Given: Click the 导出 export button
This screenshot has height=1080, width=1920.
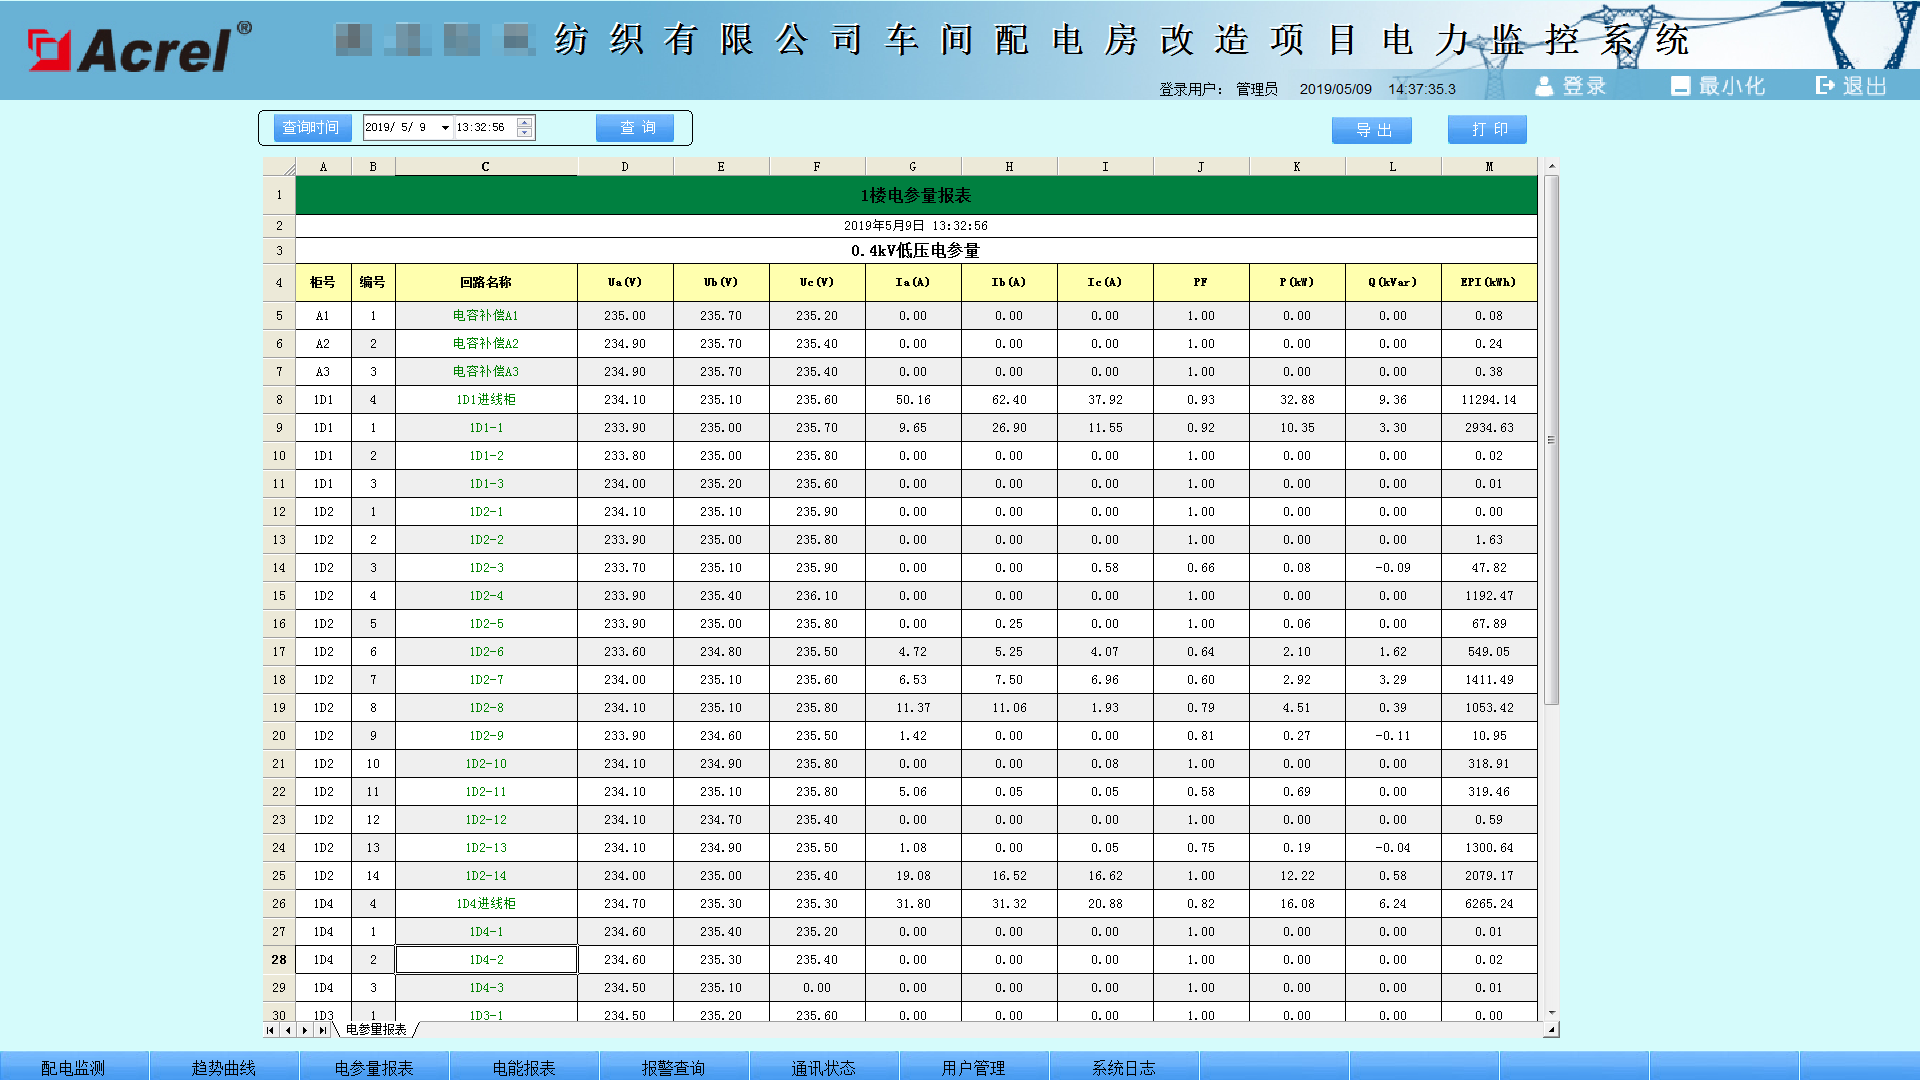Looking at the screenshot, I should (1372, 130).
